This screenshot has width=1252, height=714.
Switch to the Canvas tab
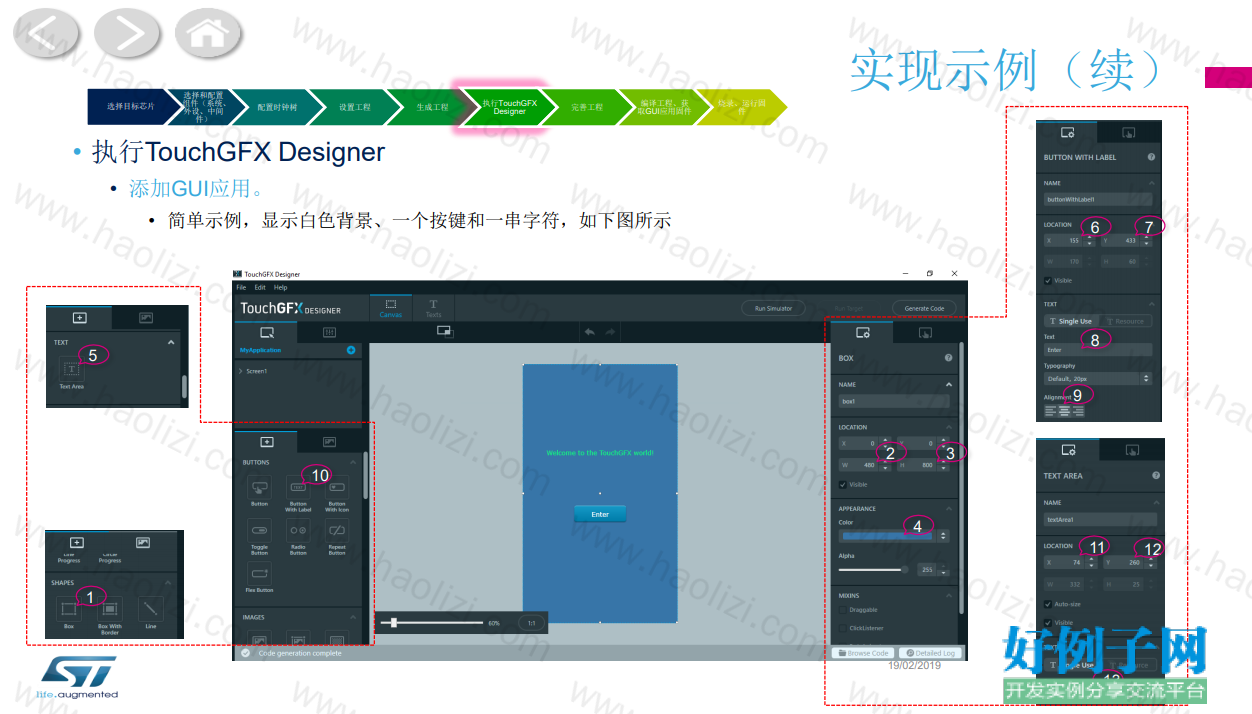pyautogui.click(x=391, y=308)
